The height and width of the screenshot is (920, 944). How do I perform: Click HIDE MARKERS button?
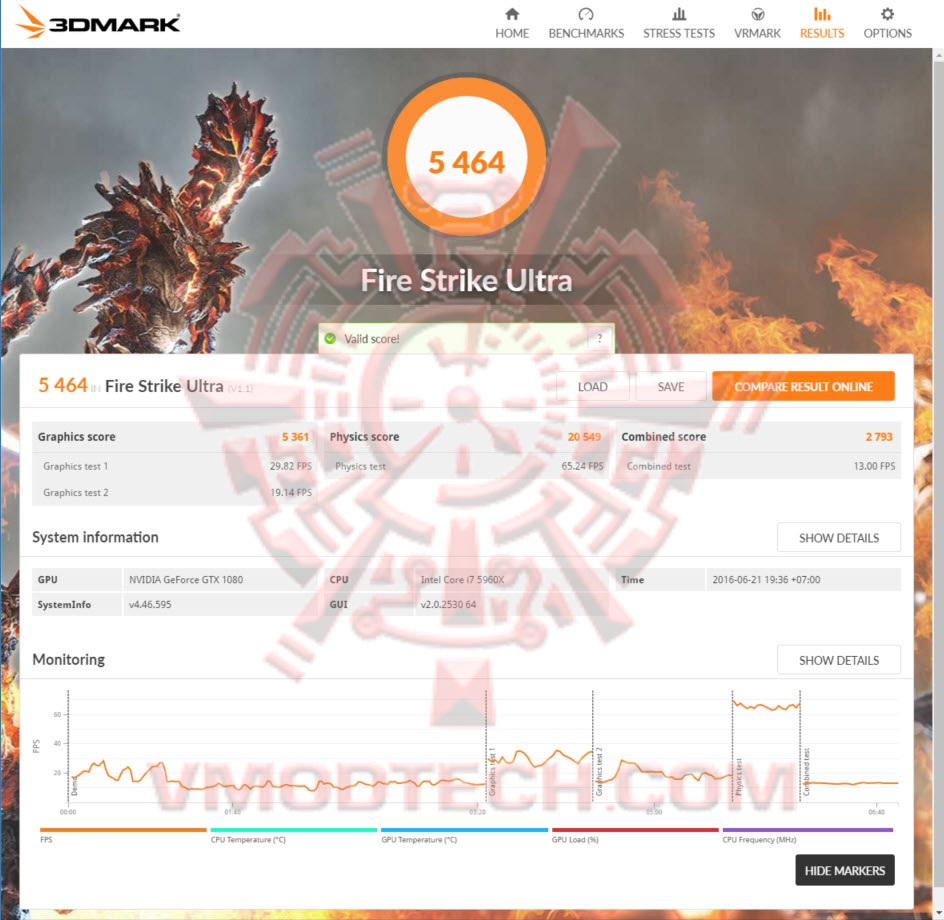click(845, 870)
